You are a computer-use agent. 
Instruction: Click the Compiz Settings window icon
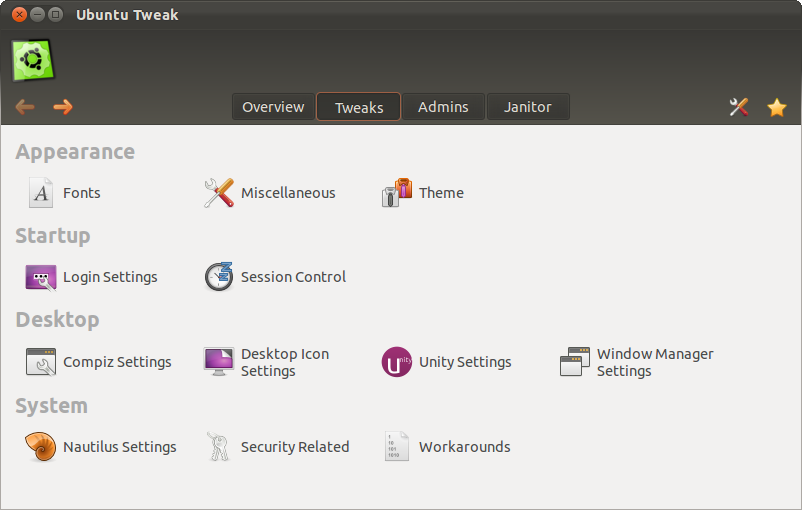point(41,362)
